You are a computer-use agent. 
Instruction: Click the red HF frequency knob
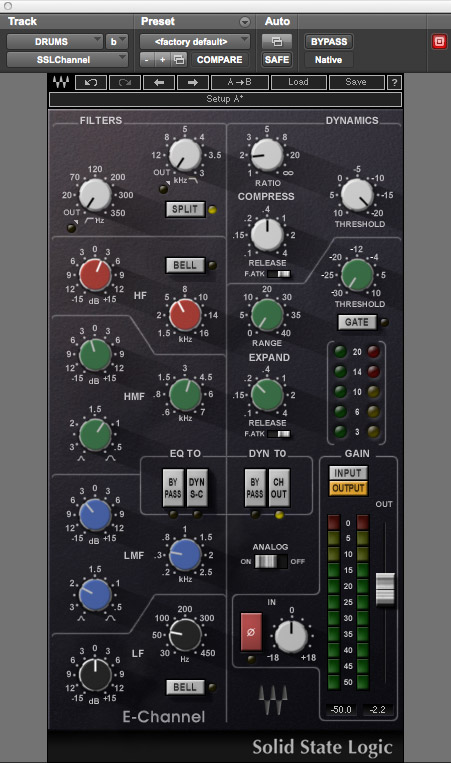pos(185,315)
